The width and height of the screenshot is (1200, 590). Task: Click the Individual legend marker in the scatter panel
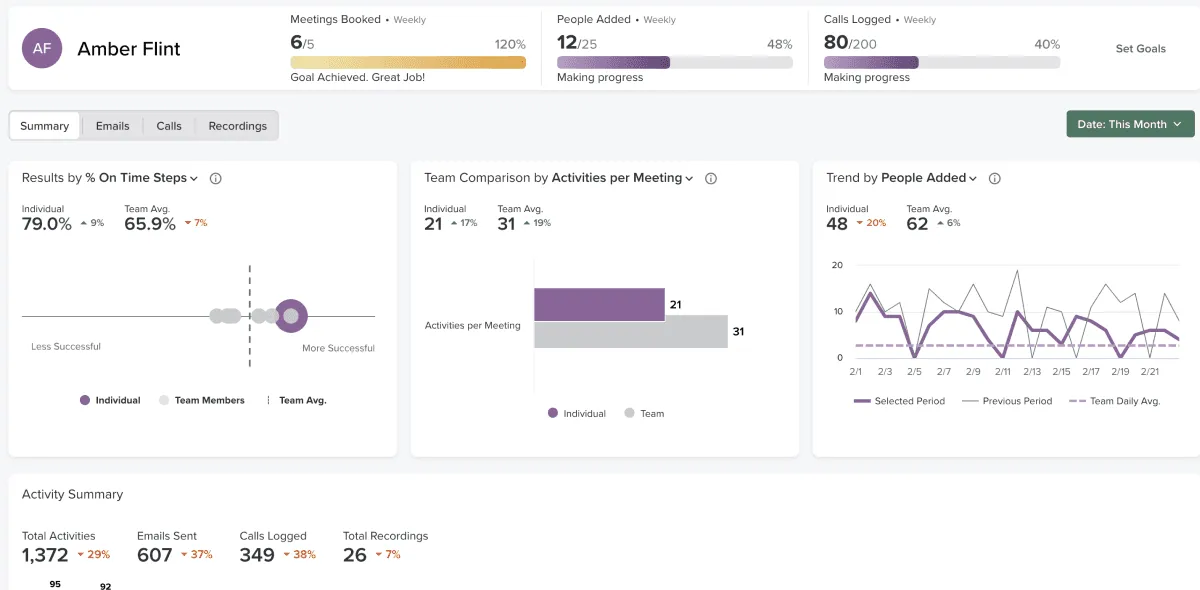click(x=83, y=399)
